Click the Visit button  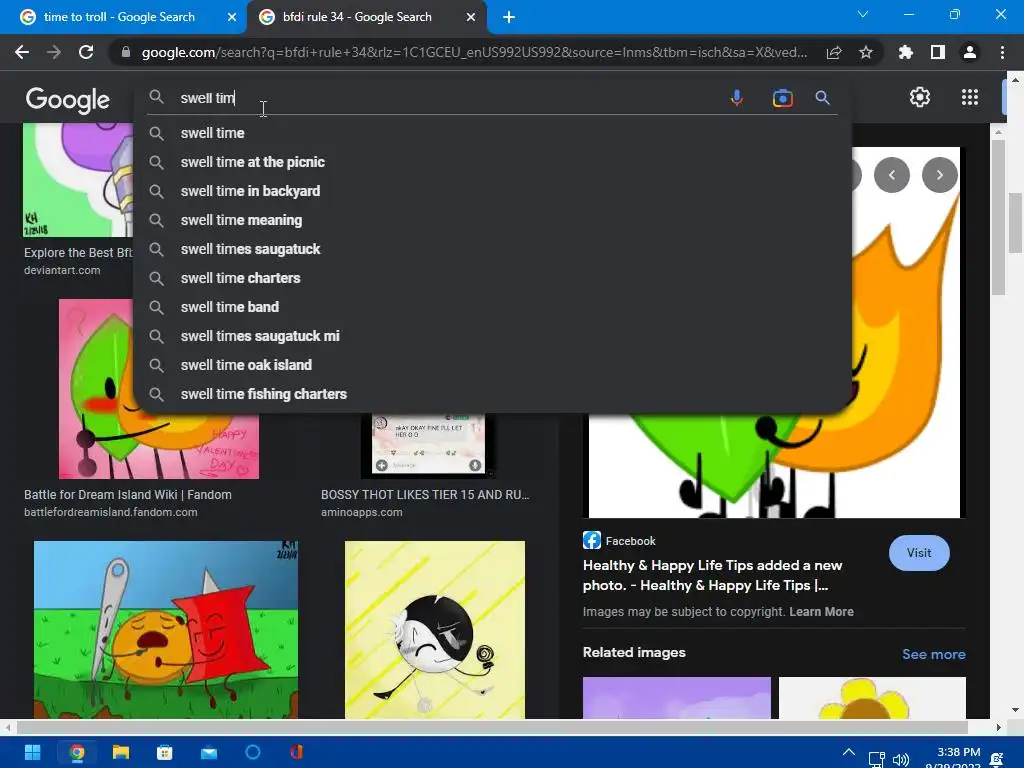919,552
